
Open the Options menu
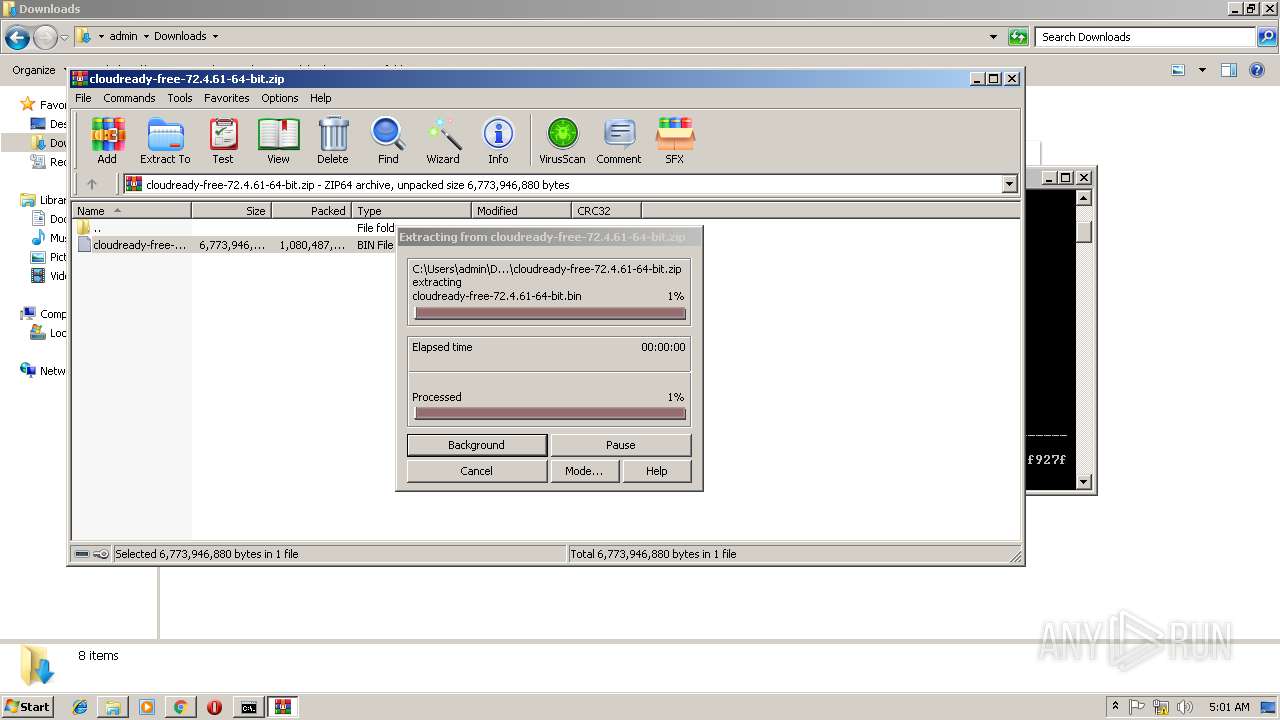click(280, 98)
